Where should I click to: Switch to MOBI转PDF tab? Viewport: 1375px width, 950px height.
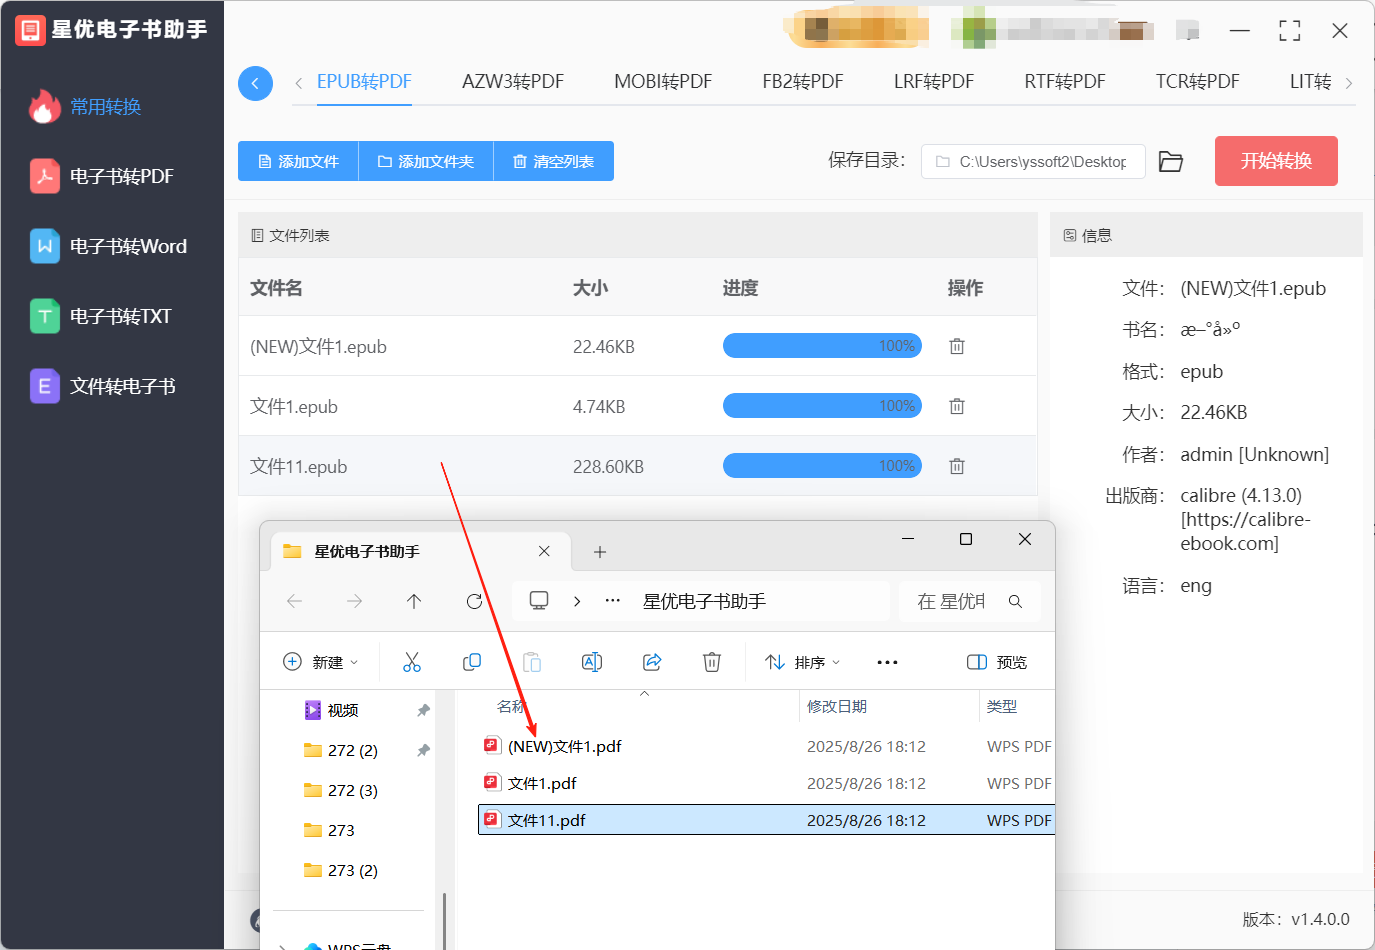click(663, 82)
